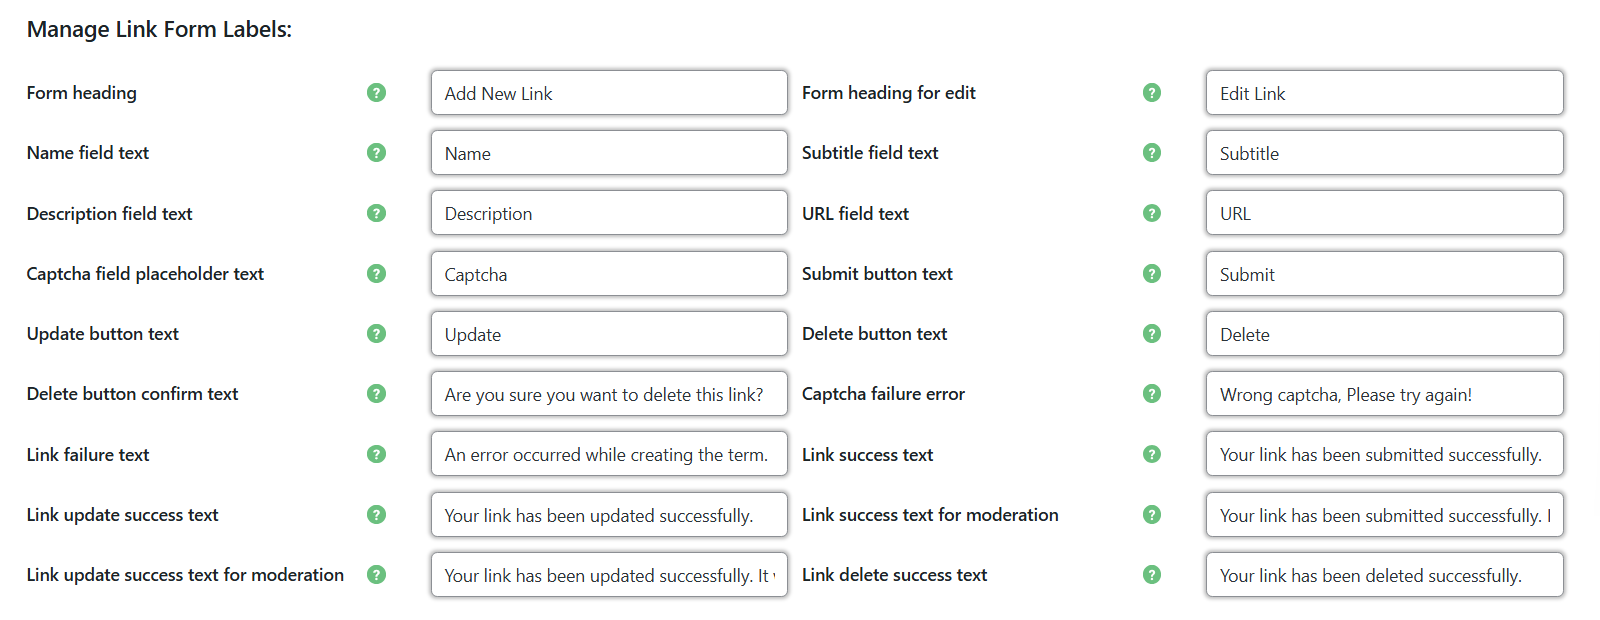
Task: Open help for Submit button text
Action: (x=1152, y=273)
